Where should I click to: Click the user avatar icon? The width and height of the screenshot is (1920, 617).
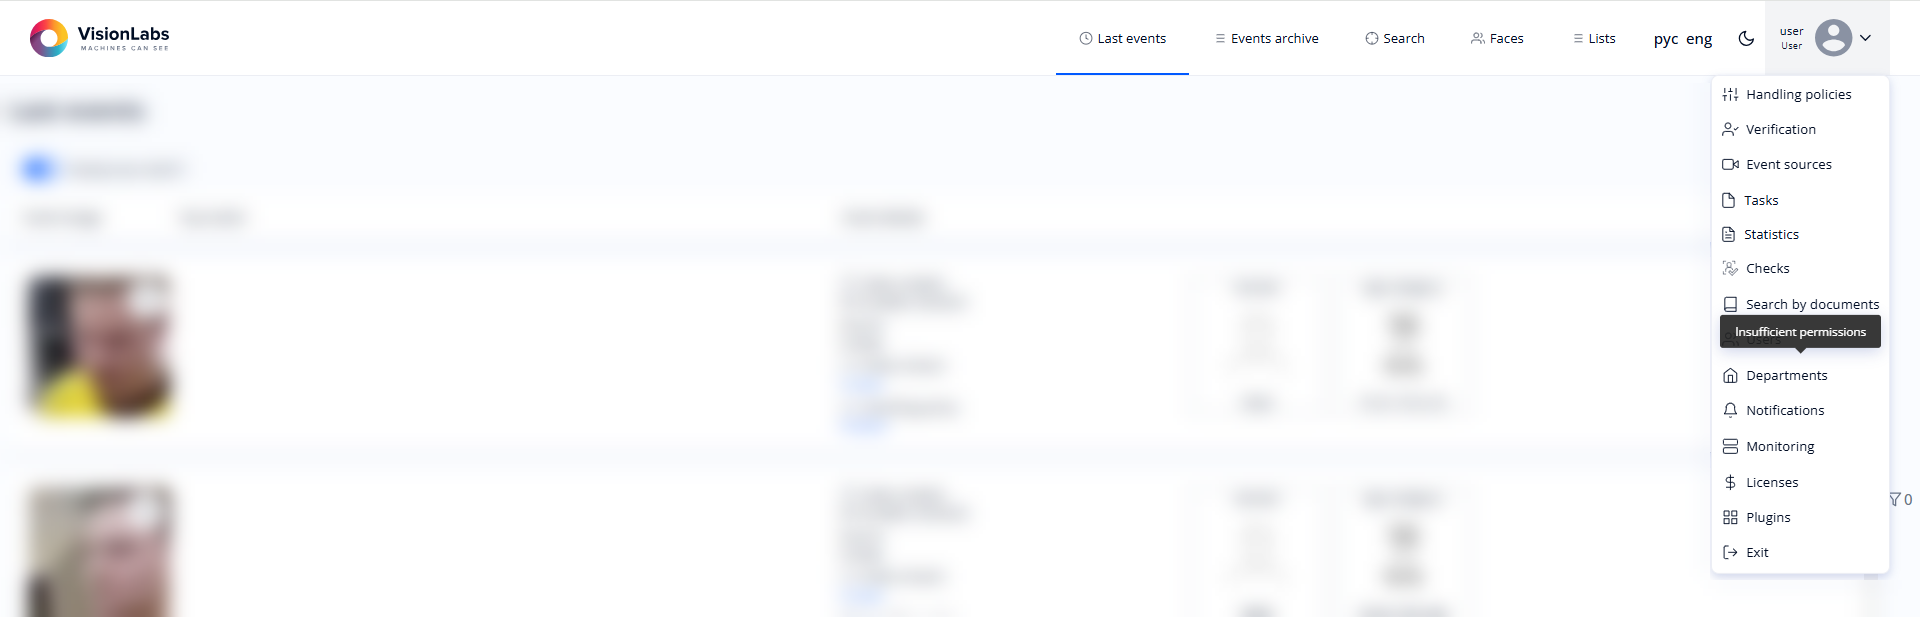(1833, 38)
